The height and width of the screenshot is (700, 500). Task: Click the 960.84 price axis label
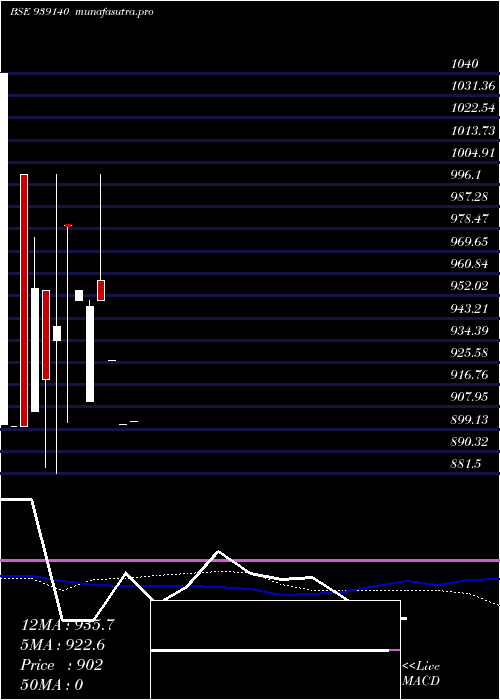[469, 264]
